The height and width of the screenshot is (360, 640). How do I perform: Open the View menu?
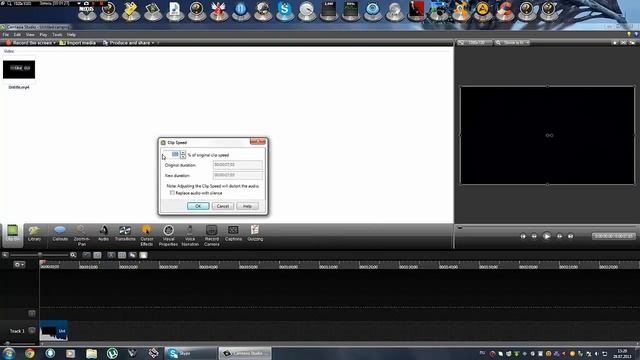30,35
